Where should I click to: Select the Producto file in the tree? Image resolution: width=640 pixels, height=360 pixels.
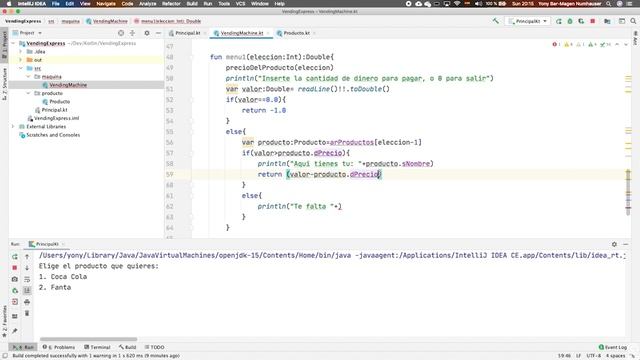60,102
